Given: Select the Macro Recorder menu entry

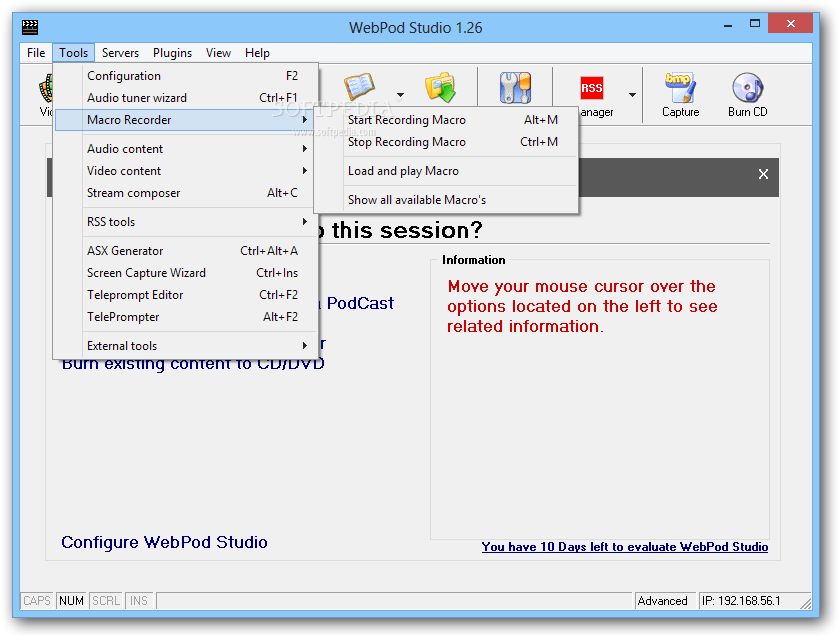Looking at the screenshot, I should [185, 119].
